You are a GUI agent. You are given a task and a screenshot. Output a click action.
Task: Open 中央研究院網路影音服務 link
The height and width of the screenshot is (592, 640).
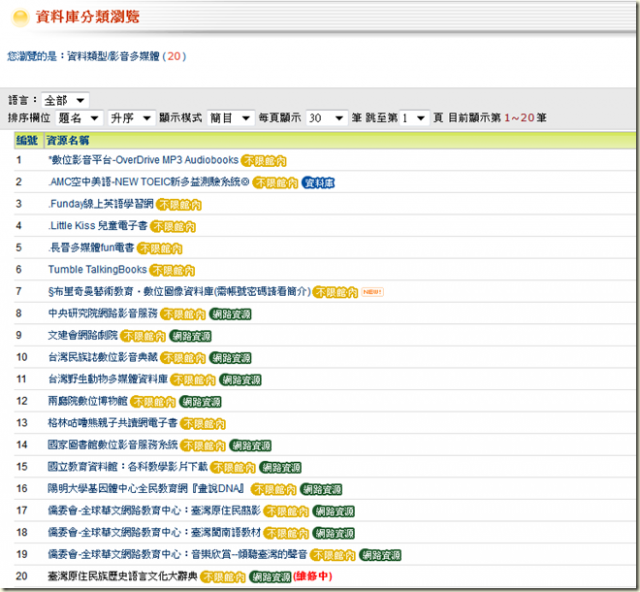click(103, 313)
